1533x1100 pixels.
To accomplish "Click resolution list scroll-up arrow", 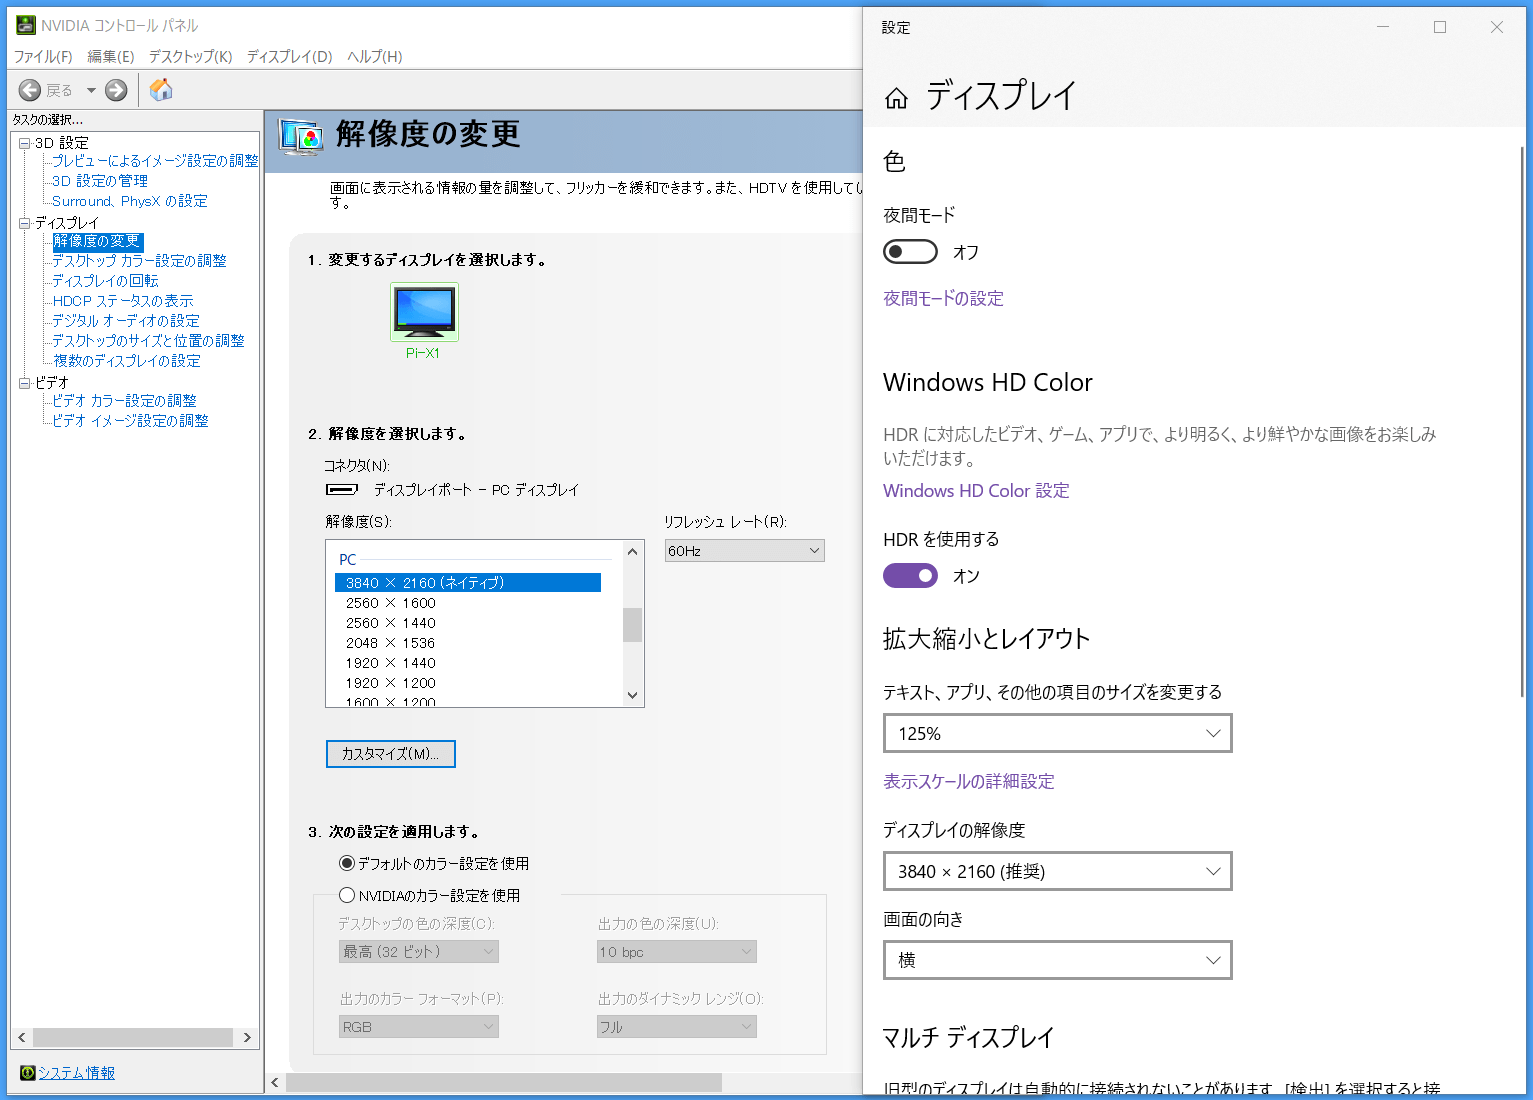I will pos(632,551).
